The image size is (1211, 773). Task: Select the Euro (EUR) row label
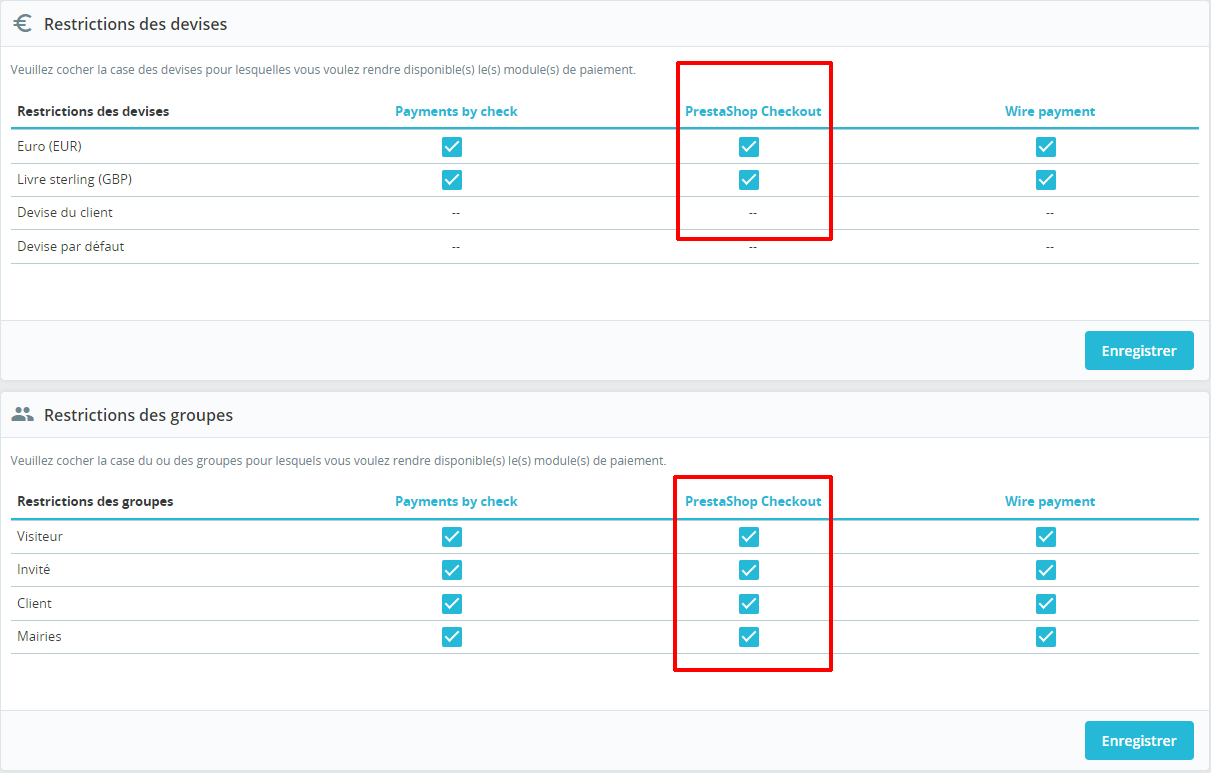click(49, 147)
